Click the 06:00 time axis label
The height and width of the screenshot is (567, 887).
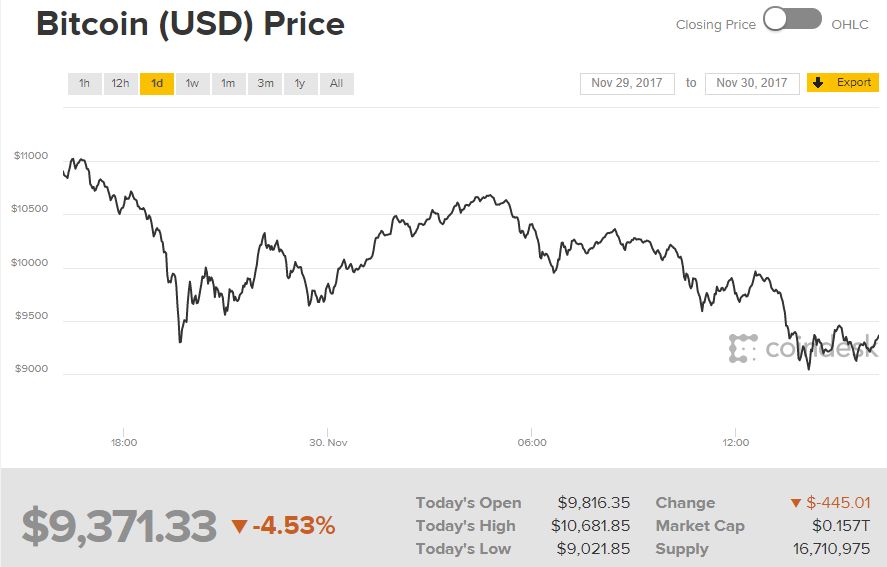coord(532,442)
